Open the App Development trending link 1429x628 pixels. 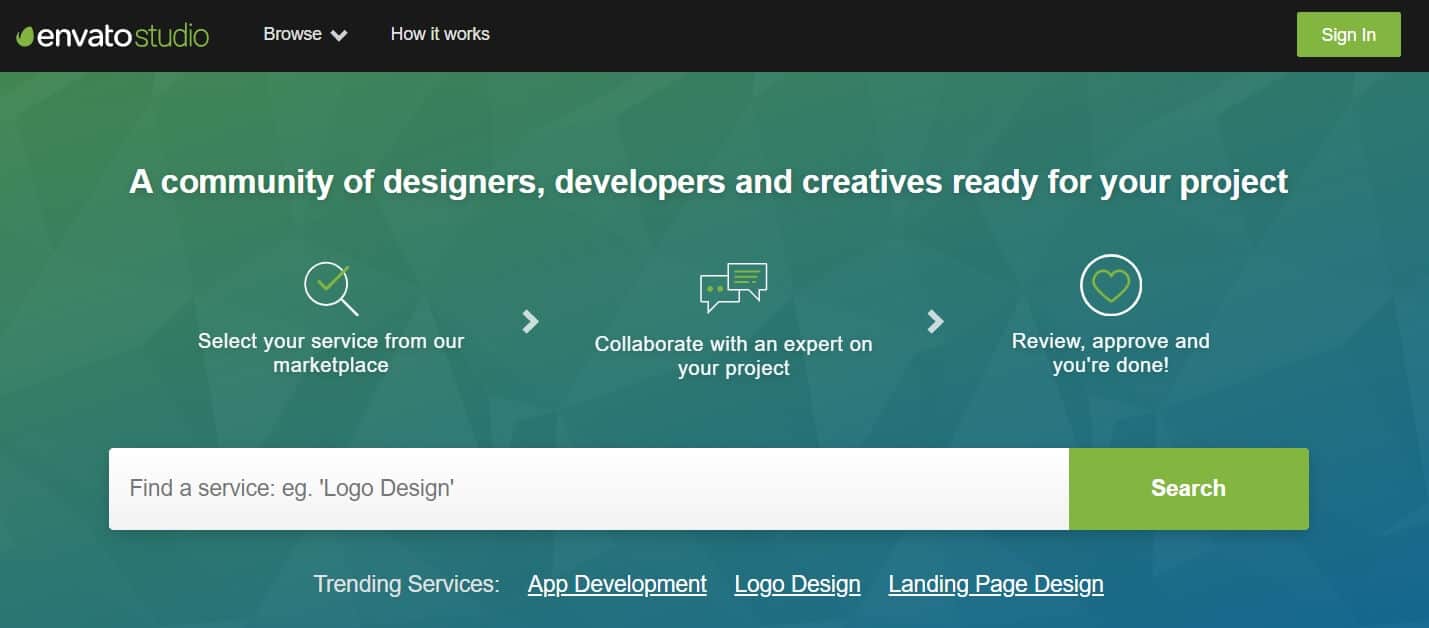617,584
